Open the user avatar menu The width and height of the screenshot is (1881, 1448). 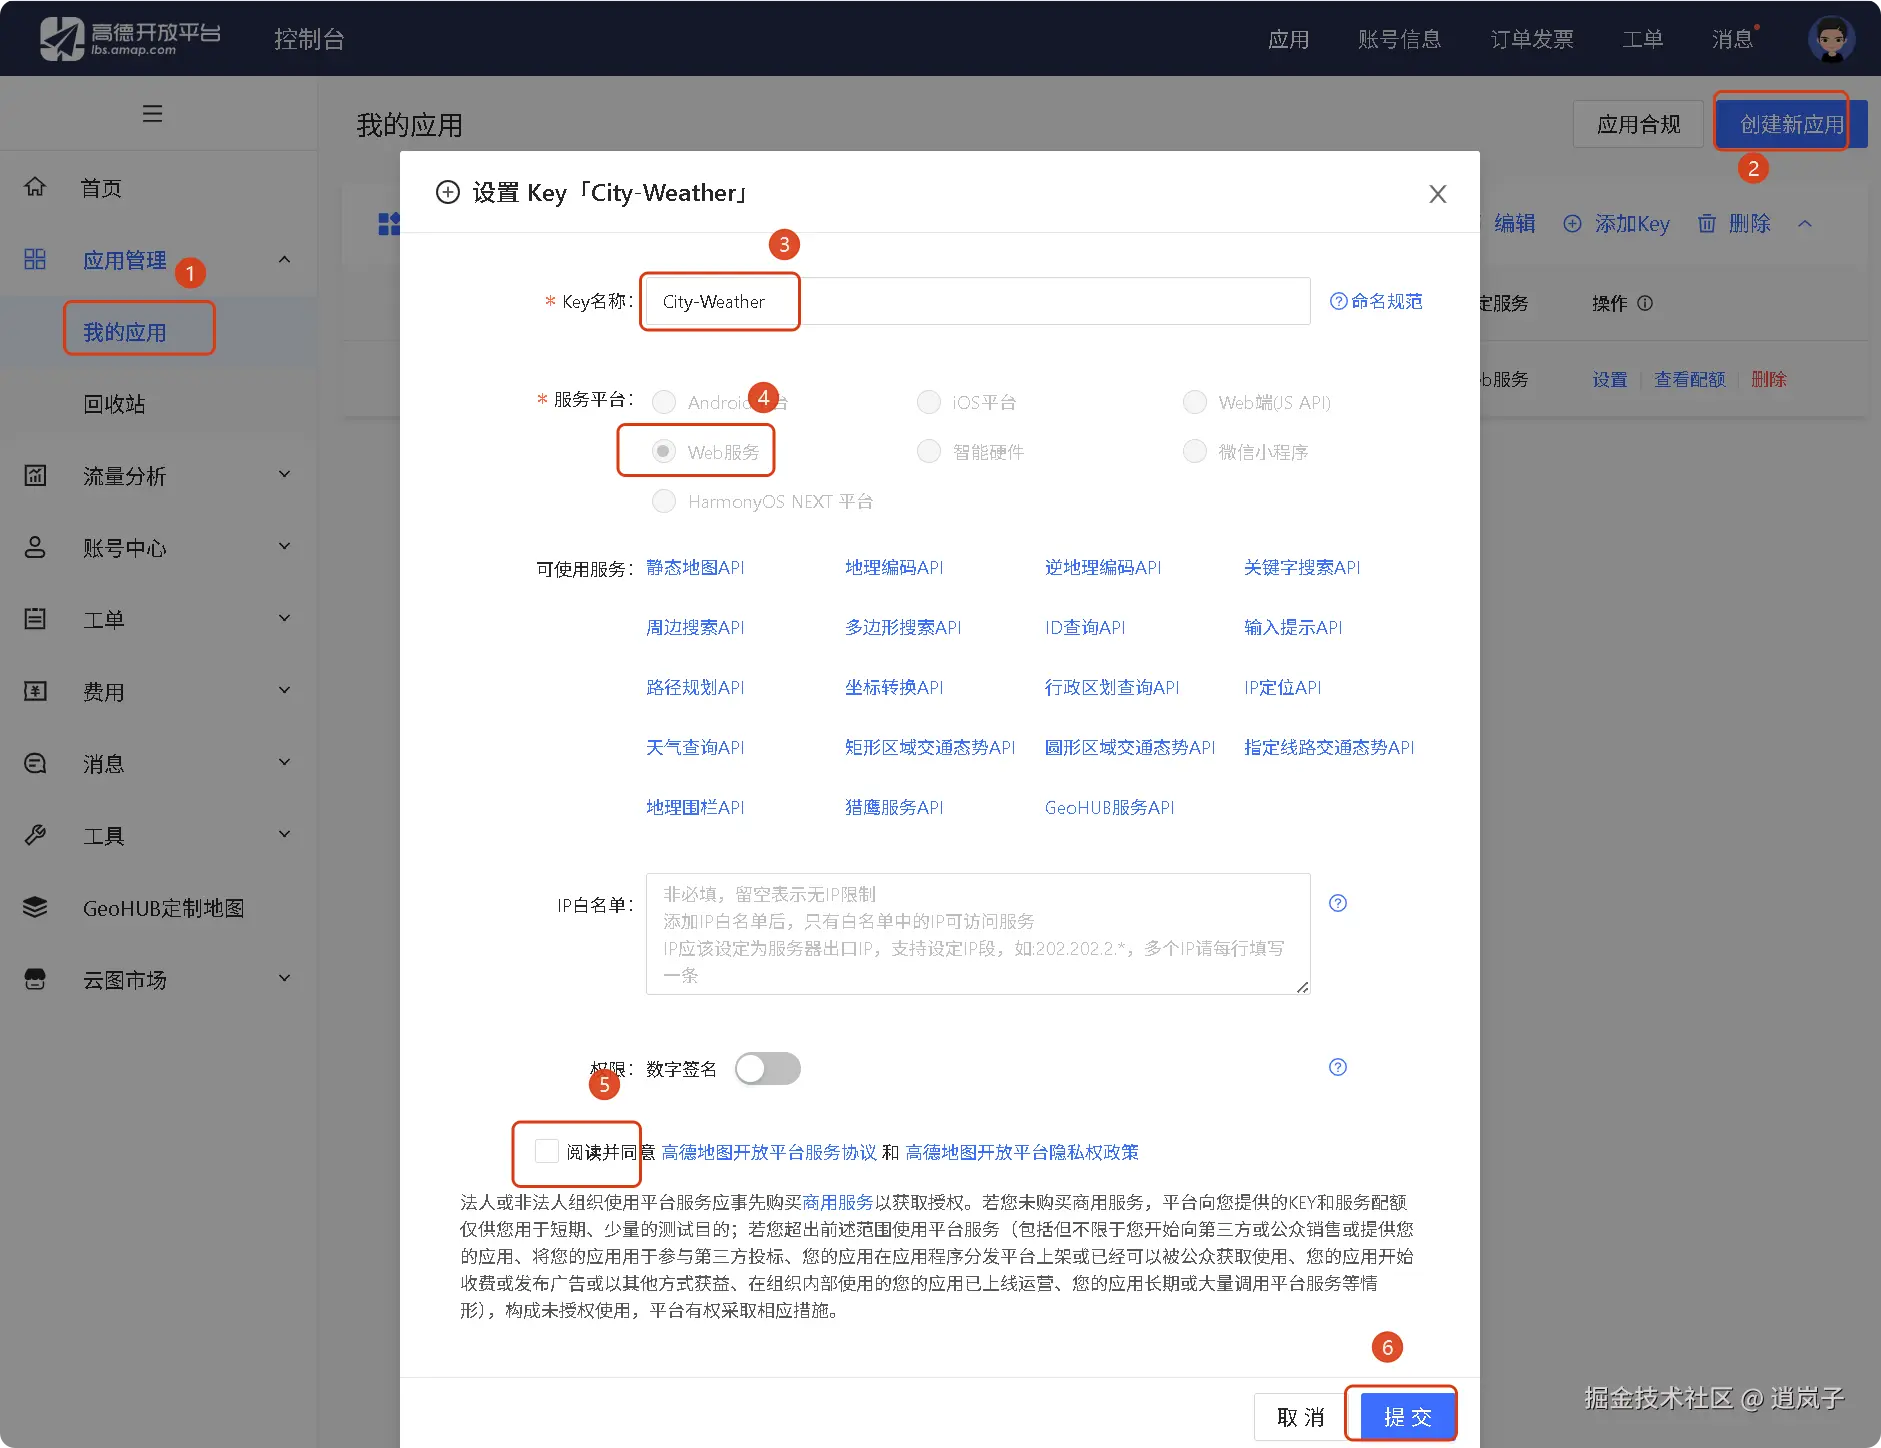pos(1831,39)
